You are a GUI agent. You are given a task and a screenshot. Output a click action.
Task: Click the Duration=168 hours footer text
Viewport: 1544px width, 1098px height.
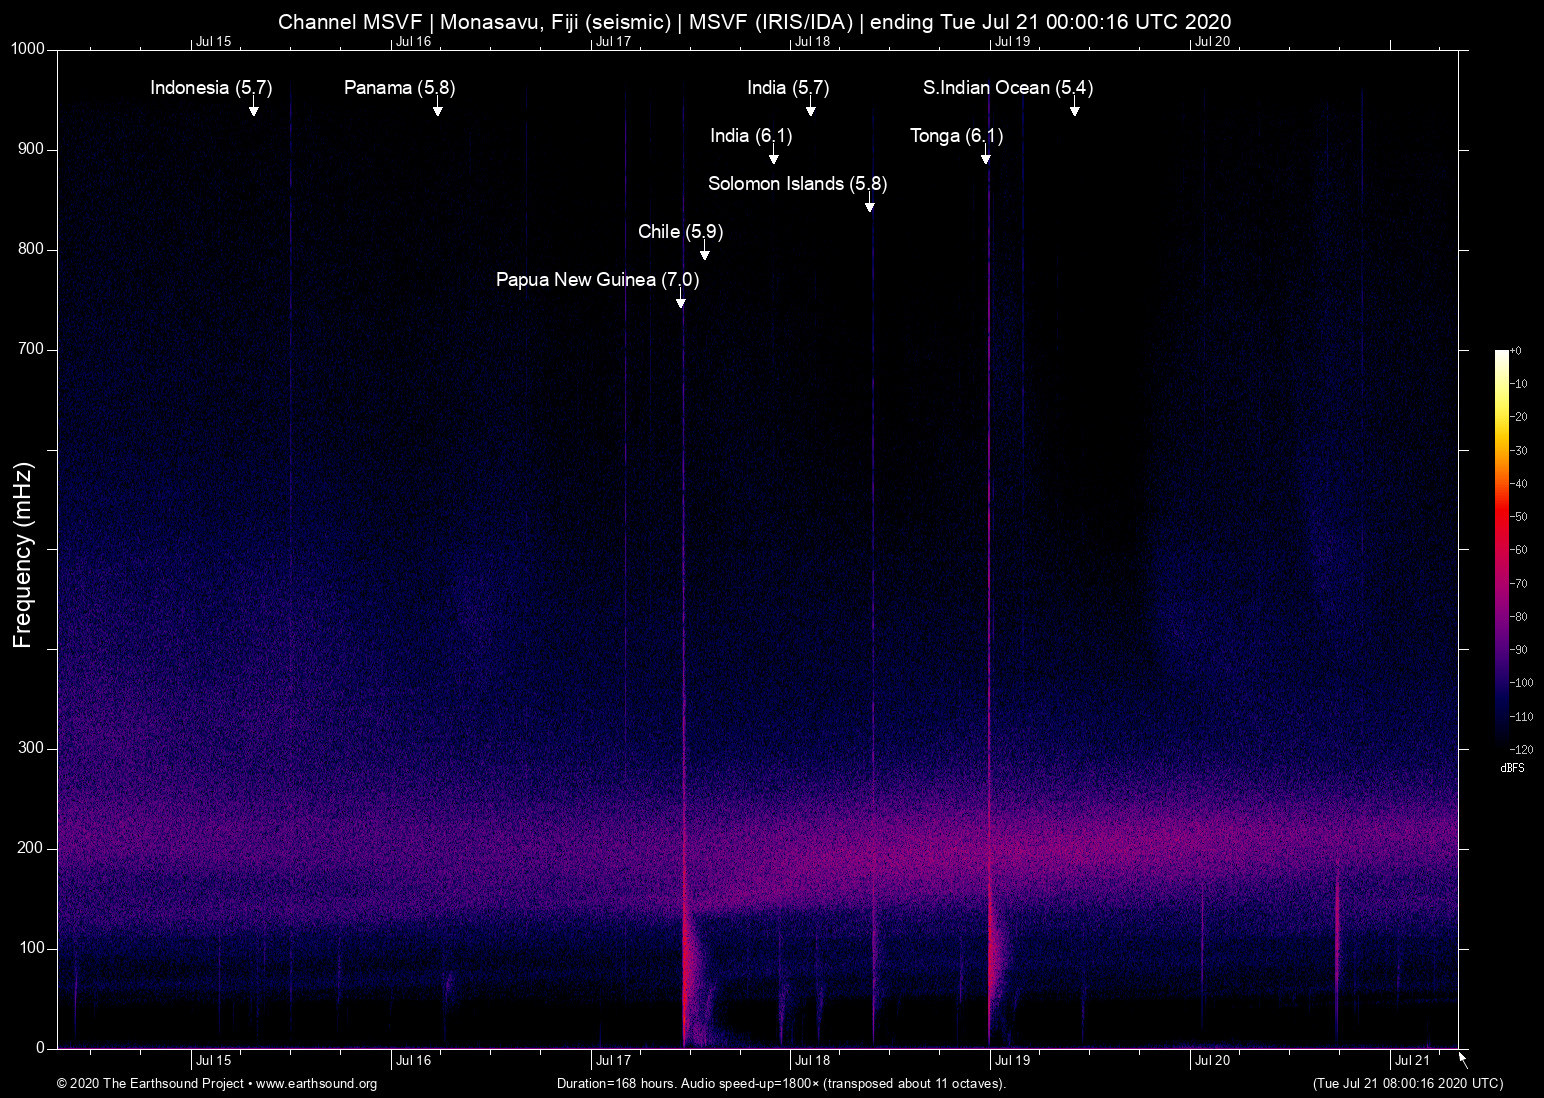pyautogui.click(x=781, y=1084)
